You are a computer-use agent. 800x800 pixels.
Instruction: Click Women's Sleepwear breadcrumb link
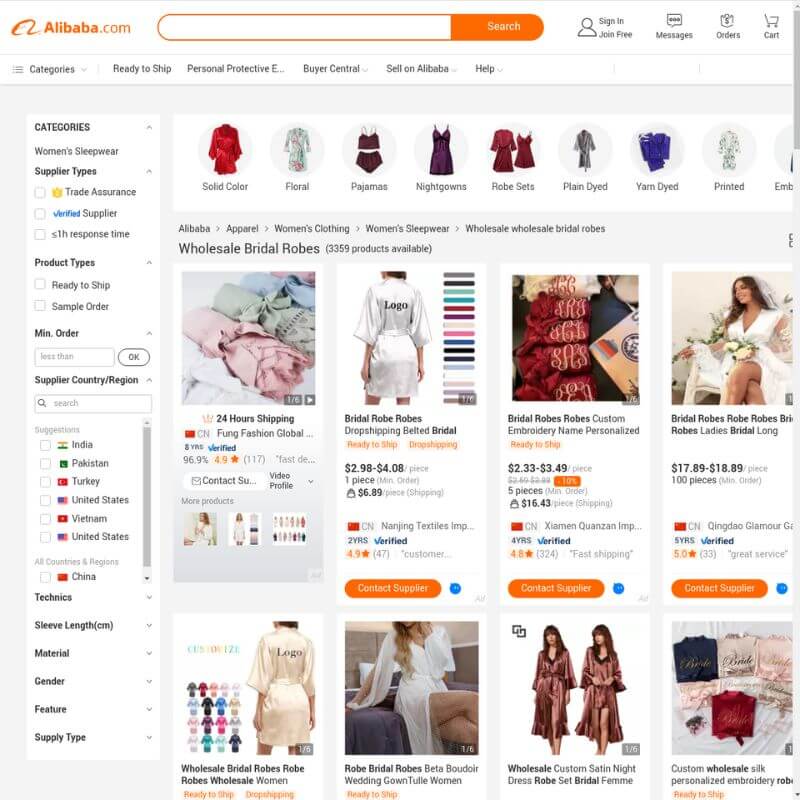click(407, 229)
